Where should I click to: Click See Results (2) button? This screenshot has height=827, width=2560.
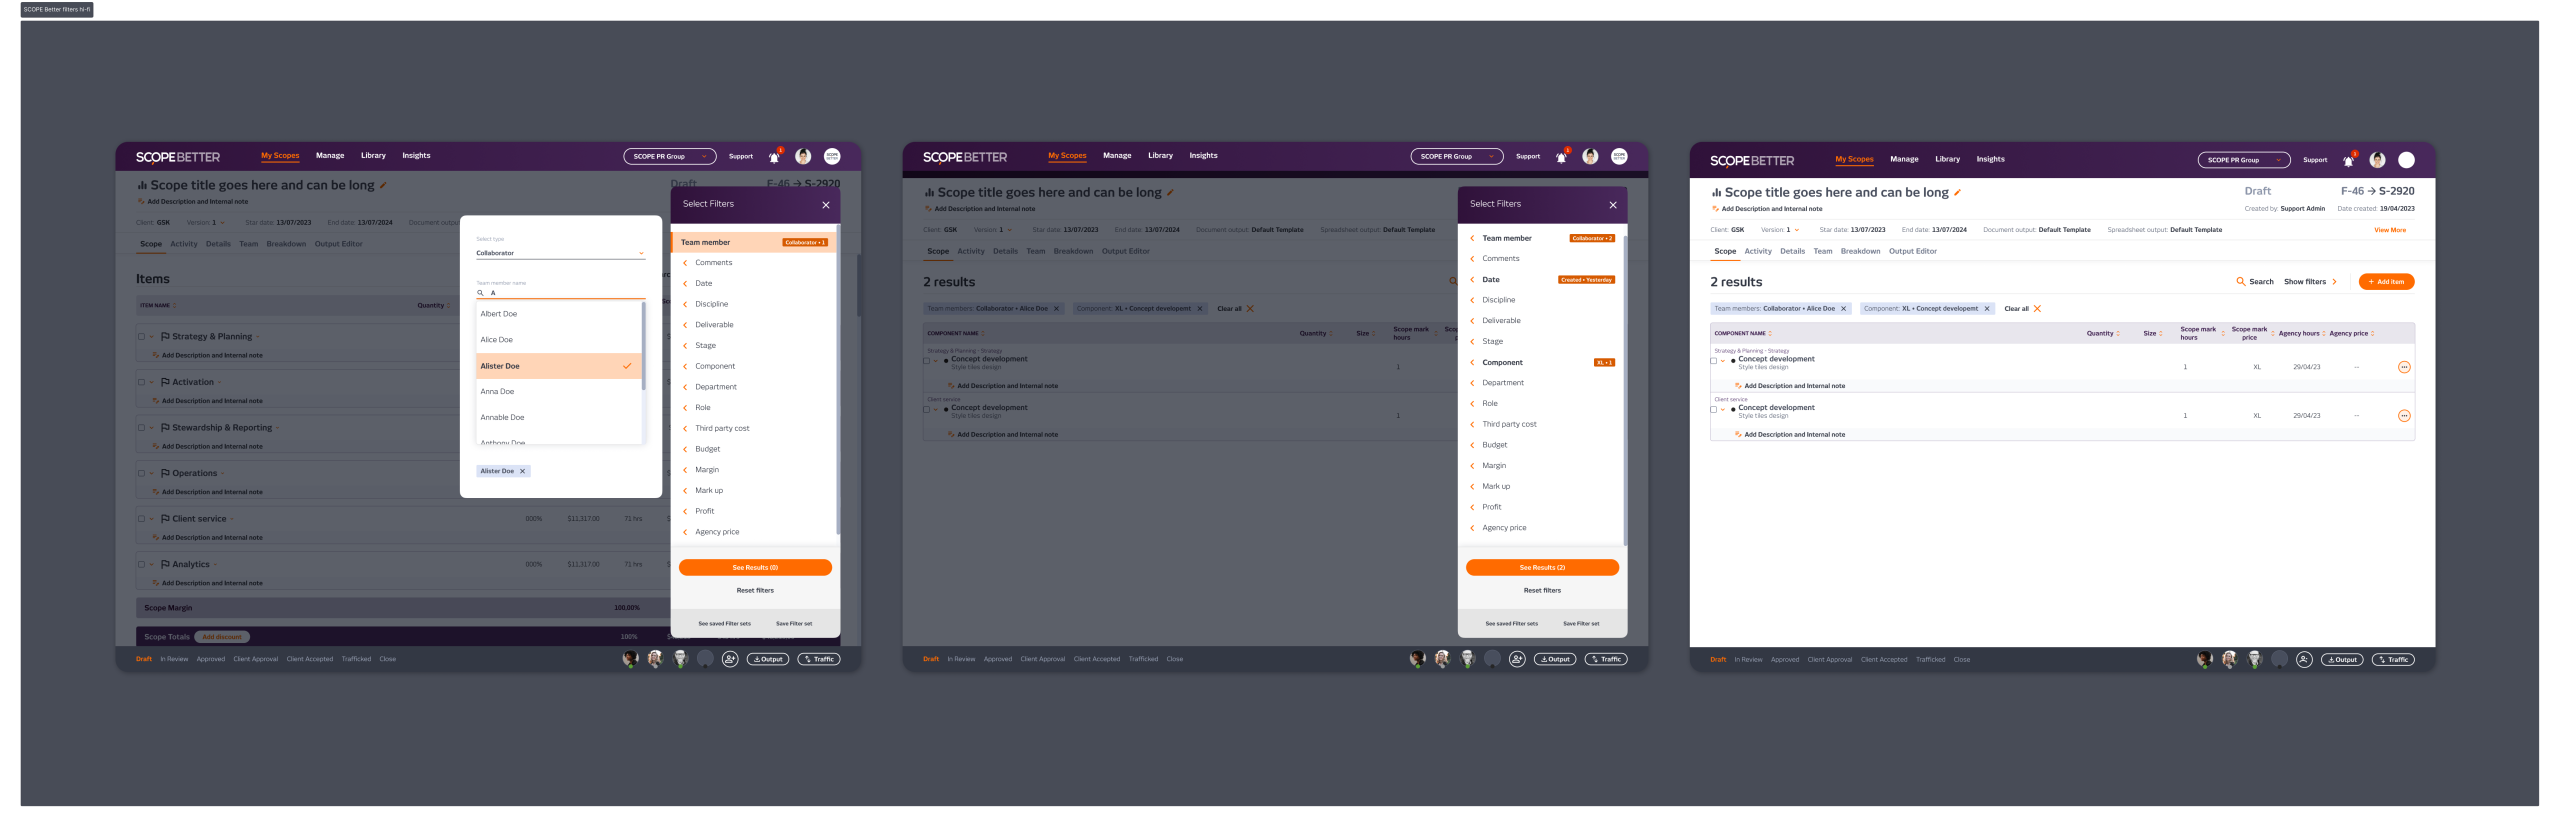coord(1542,568)
